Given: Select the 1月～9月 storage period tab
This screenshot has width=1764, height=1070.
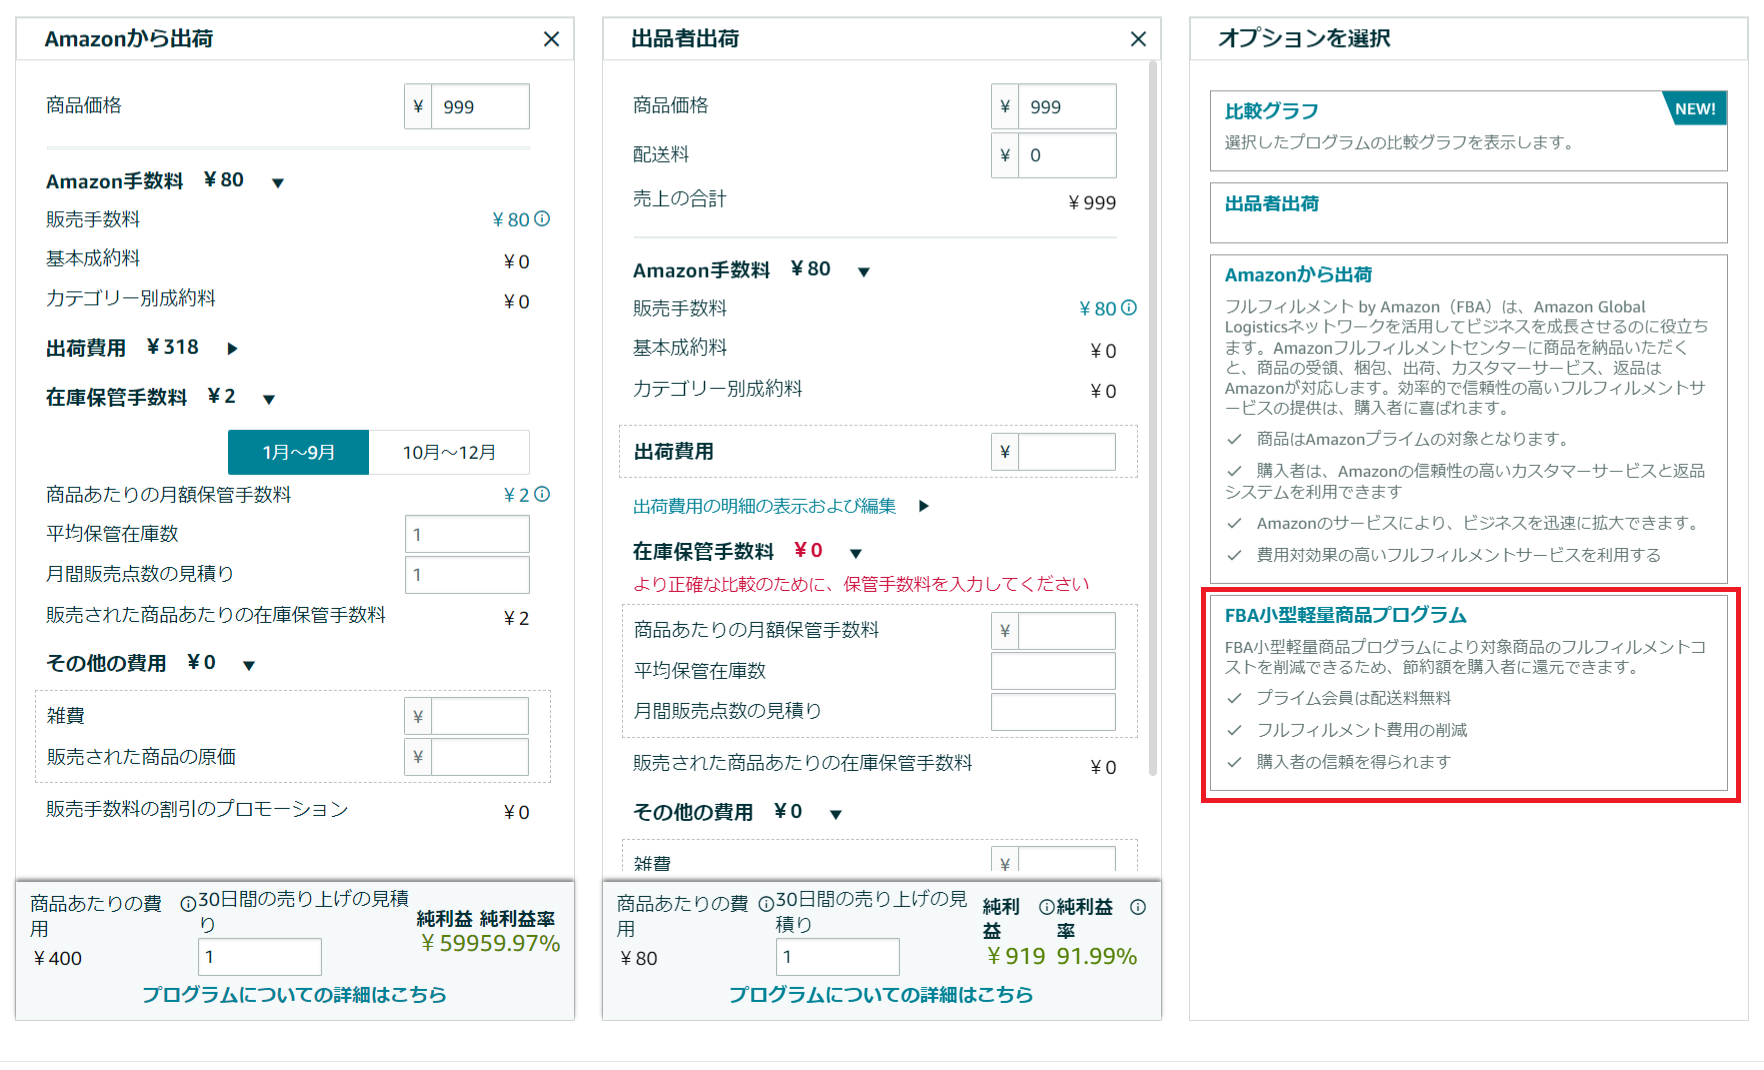Looking at the screenshot, I should (298, 452).
